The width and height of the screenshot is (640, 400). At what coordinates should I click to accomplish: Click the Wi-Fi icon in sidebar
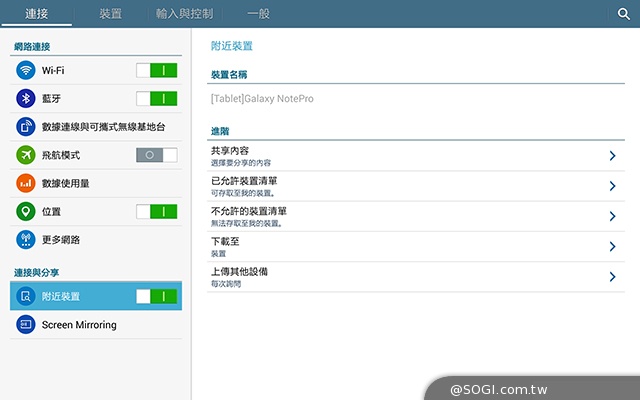(x=25, y=71)
